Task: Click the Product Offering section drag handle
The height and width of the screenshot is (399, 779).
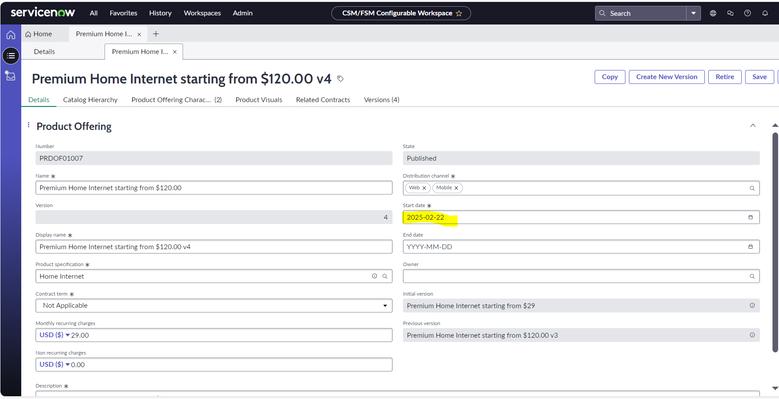Action: [28, 125]
